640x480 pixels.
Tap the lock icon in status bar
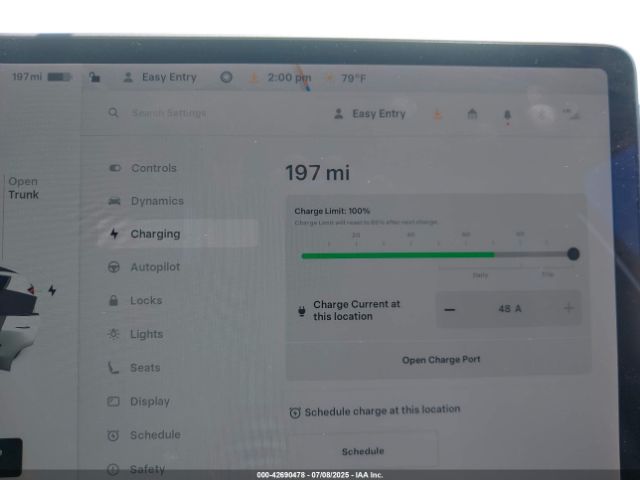(94, 77)
